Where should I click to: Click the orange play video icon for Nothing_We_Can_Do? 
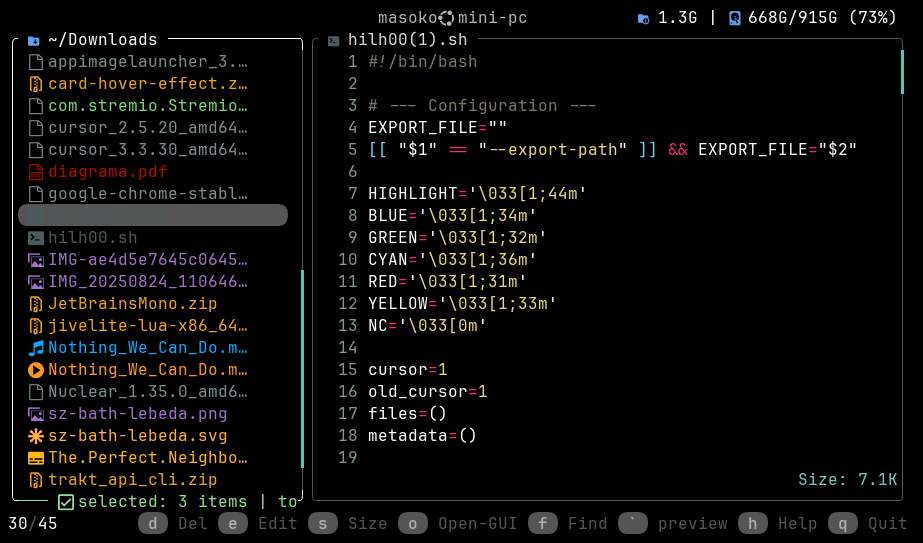(x=35, y=370)
